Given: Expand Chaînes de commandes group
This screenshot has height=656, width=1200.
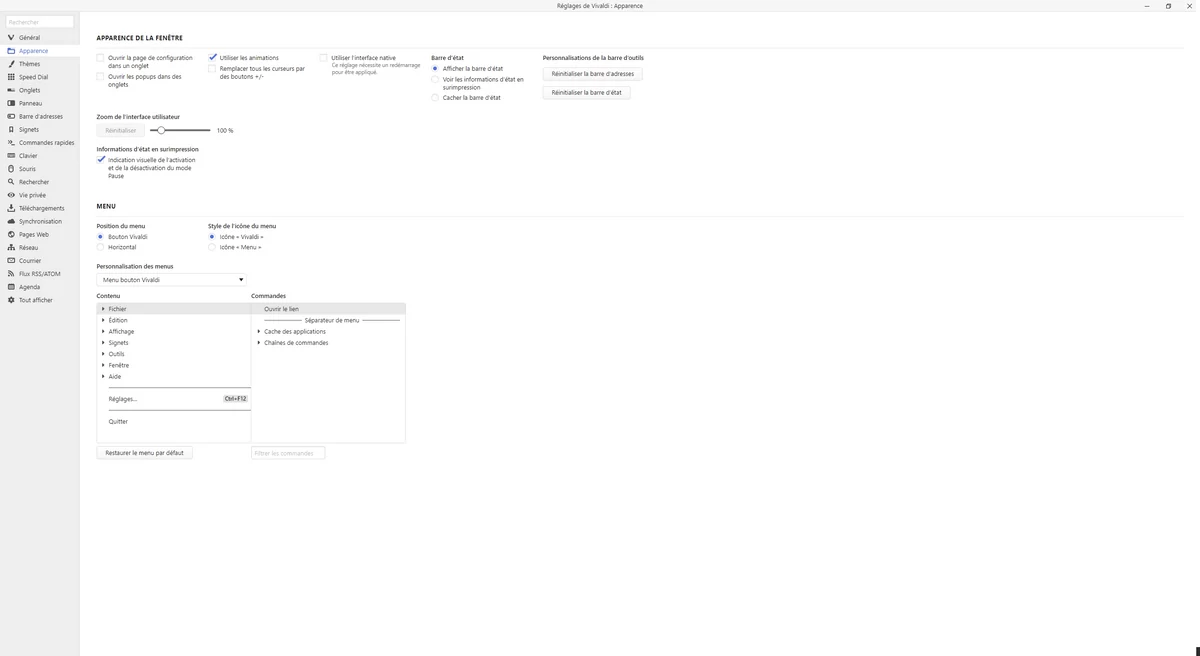Looking at the screenshot, I should [259, 343].
